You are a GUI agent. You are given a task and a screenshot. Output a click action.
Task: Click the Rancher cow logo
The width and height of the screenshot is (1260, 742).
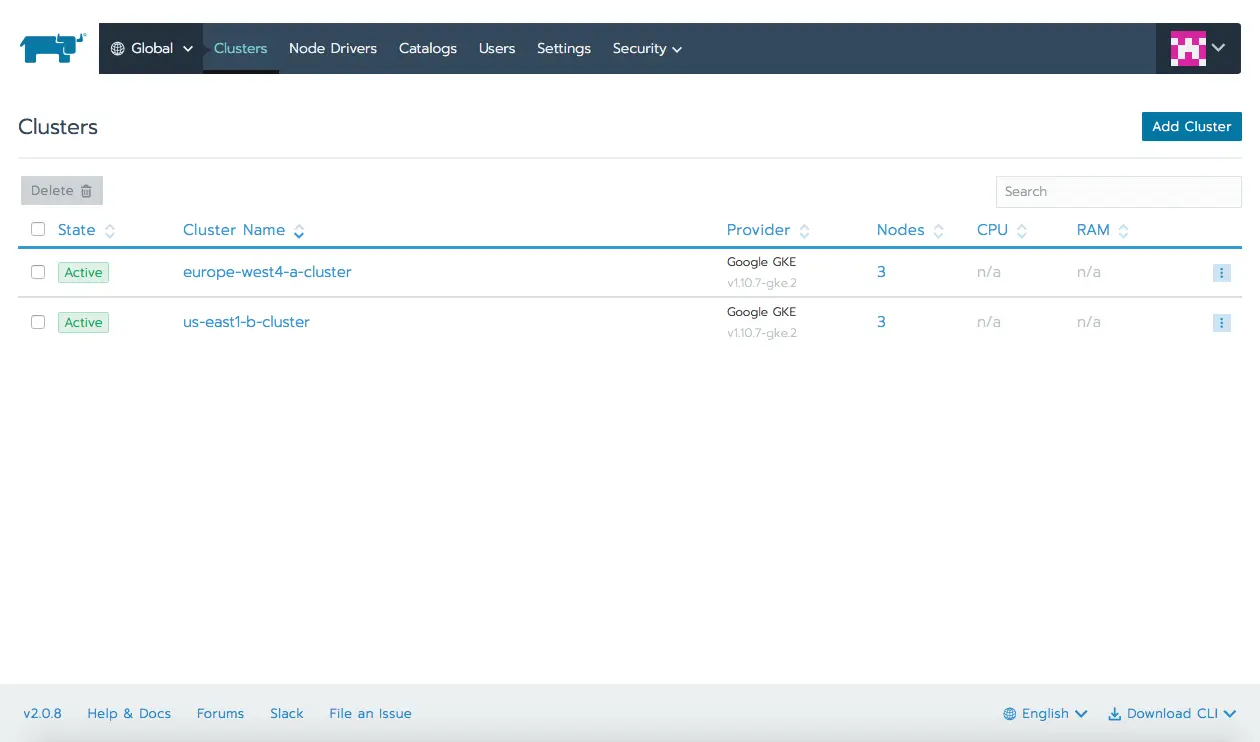pos(52,48)
